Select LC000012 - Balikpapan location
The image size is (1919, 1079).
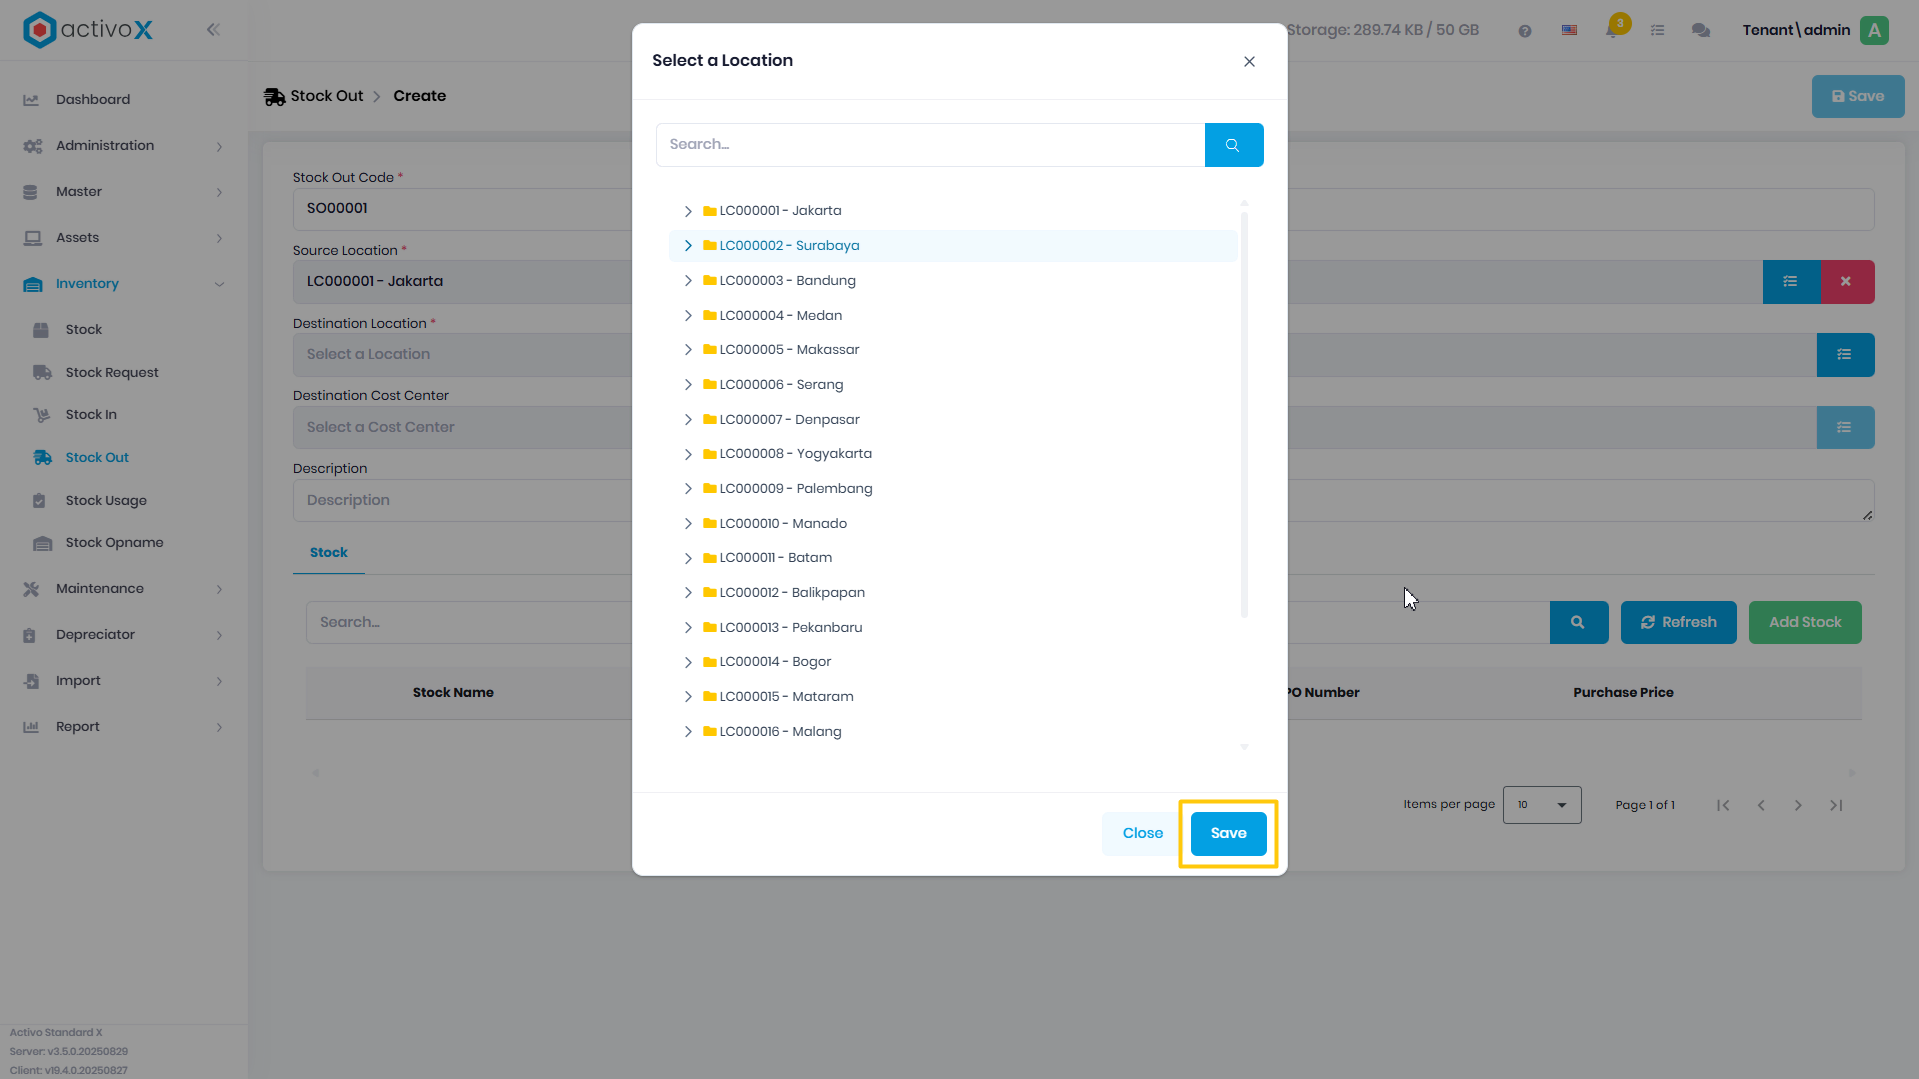[792, 593]
